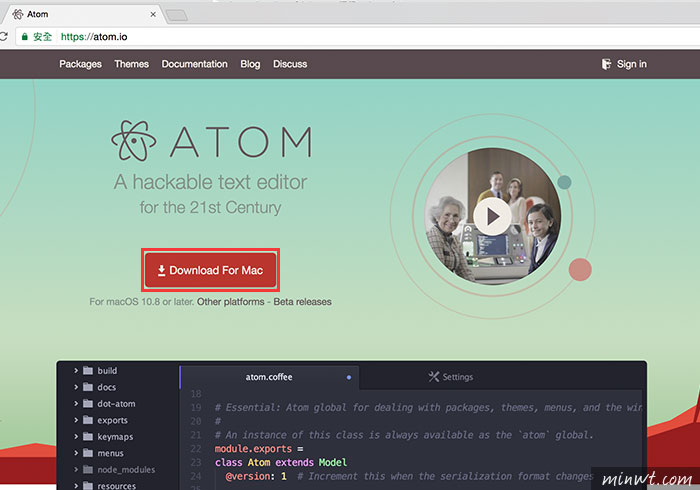
Task: Click the Atom favicon in the browser tab
Action: (x=18, y=14)
